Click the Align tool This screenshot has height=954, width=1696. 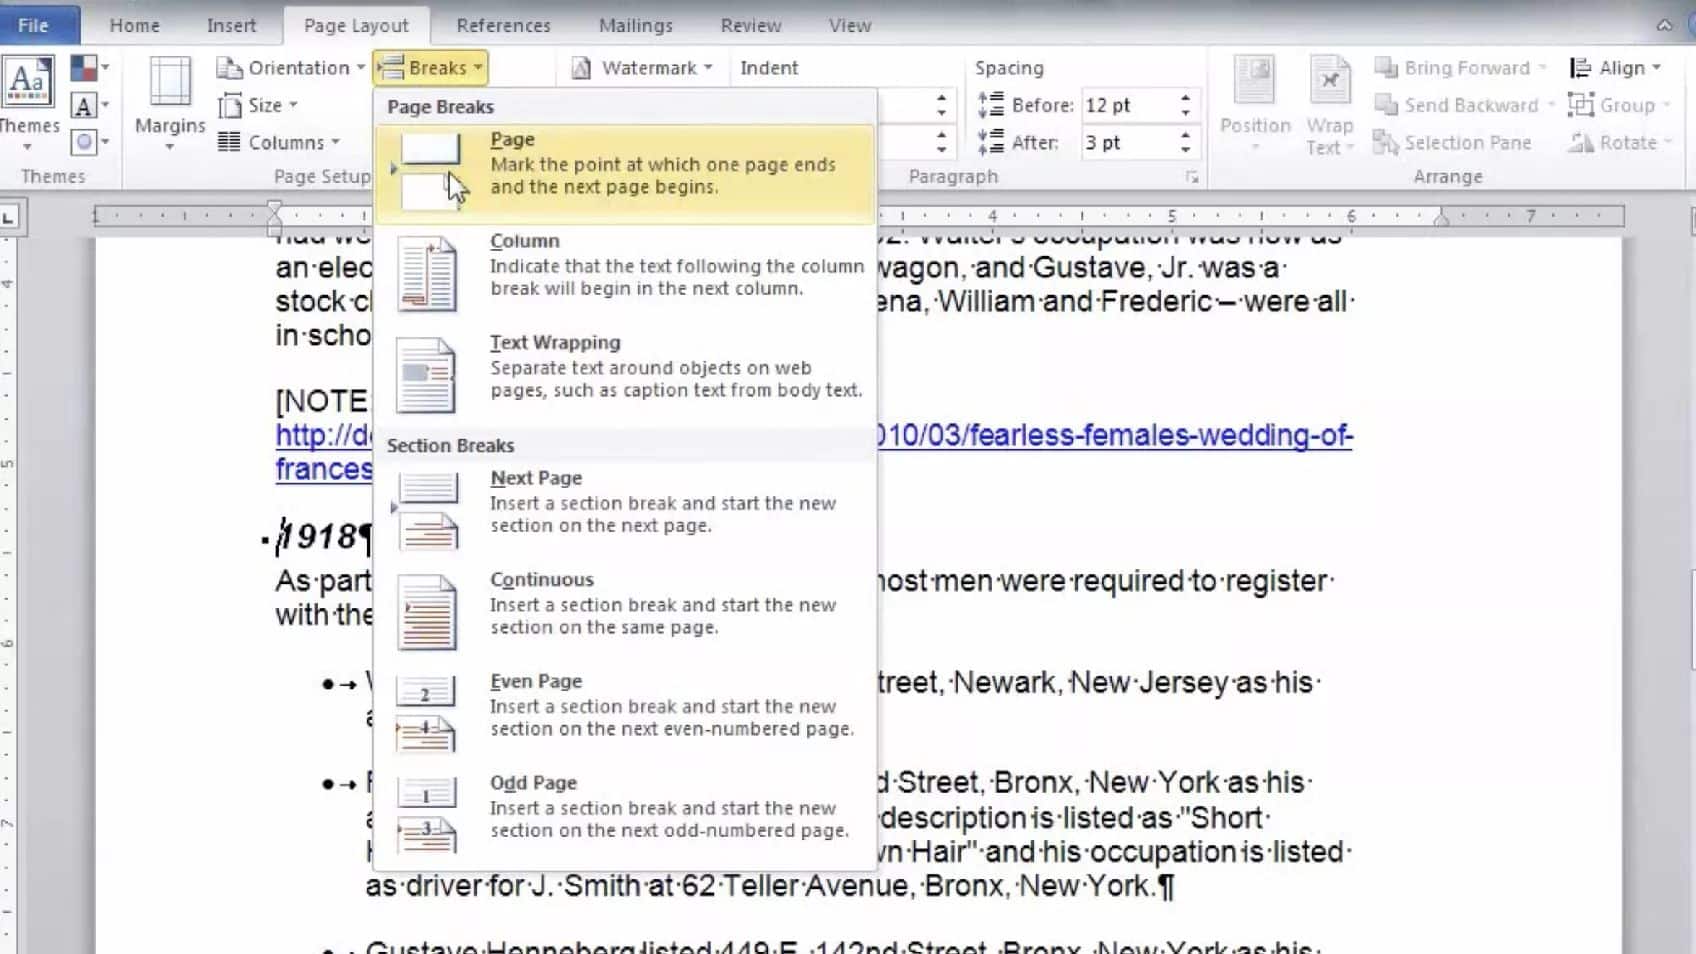click(1616, 67)
